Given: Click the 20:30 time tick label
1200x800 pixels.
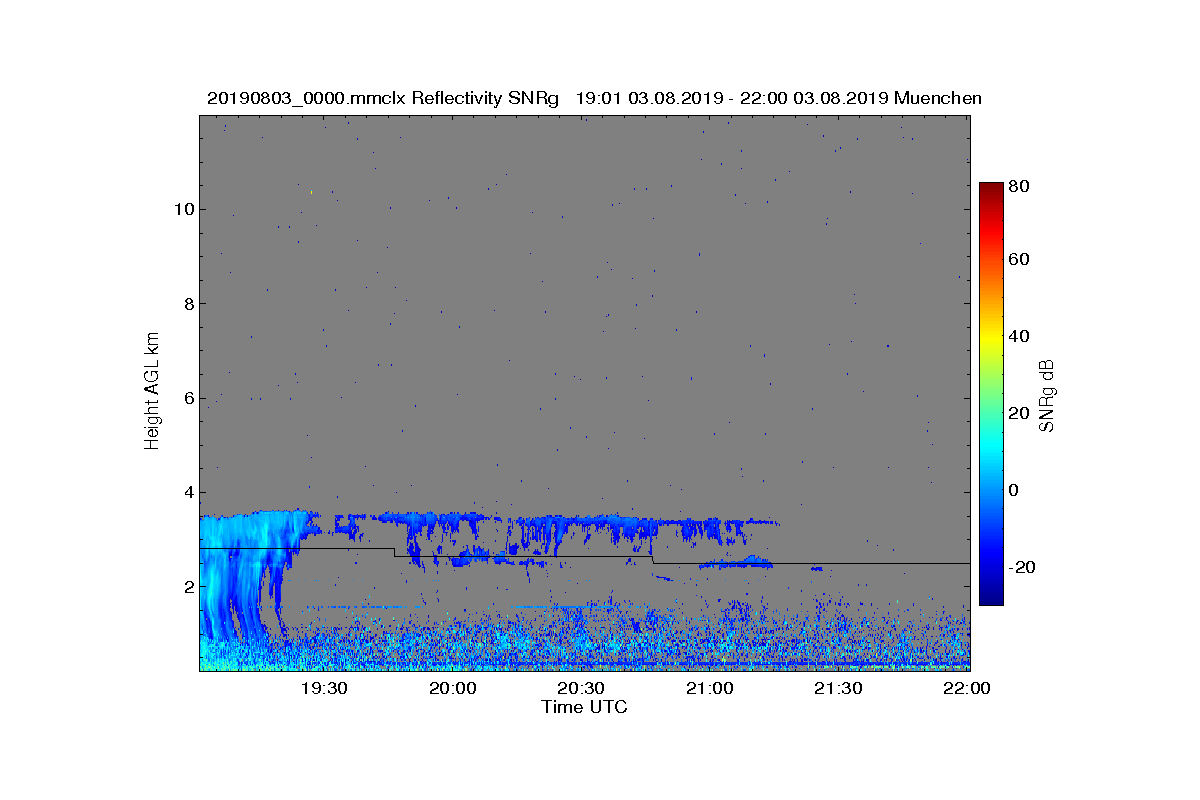Looking at the screenshot, I should (581, 688).
